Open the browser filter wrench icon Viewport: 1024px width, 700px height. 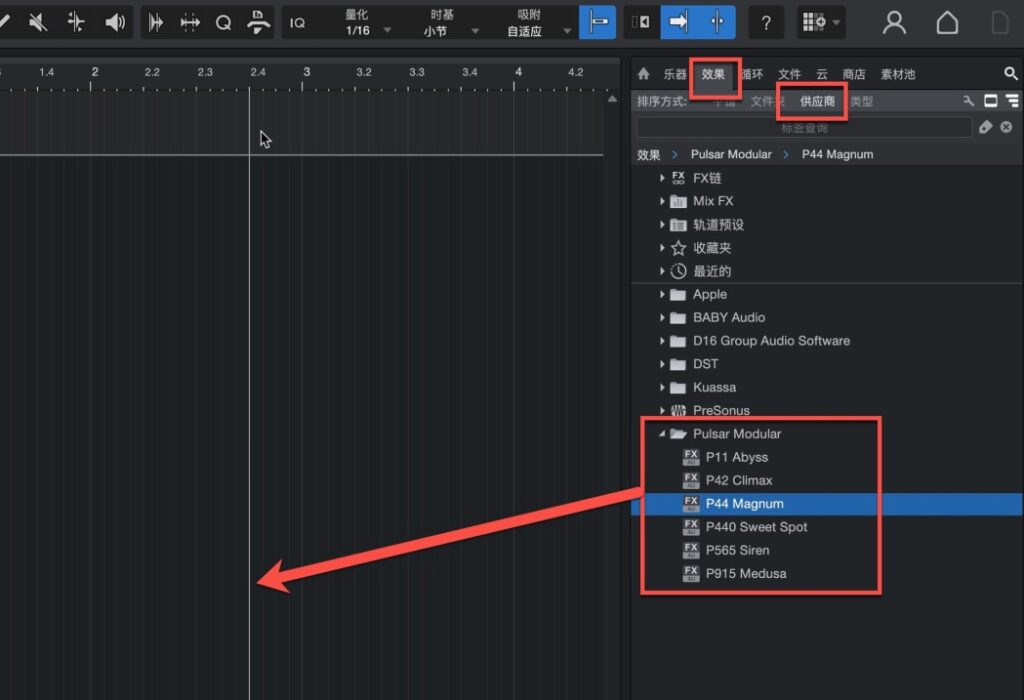(x=968, y=101)
